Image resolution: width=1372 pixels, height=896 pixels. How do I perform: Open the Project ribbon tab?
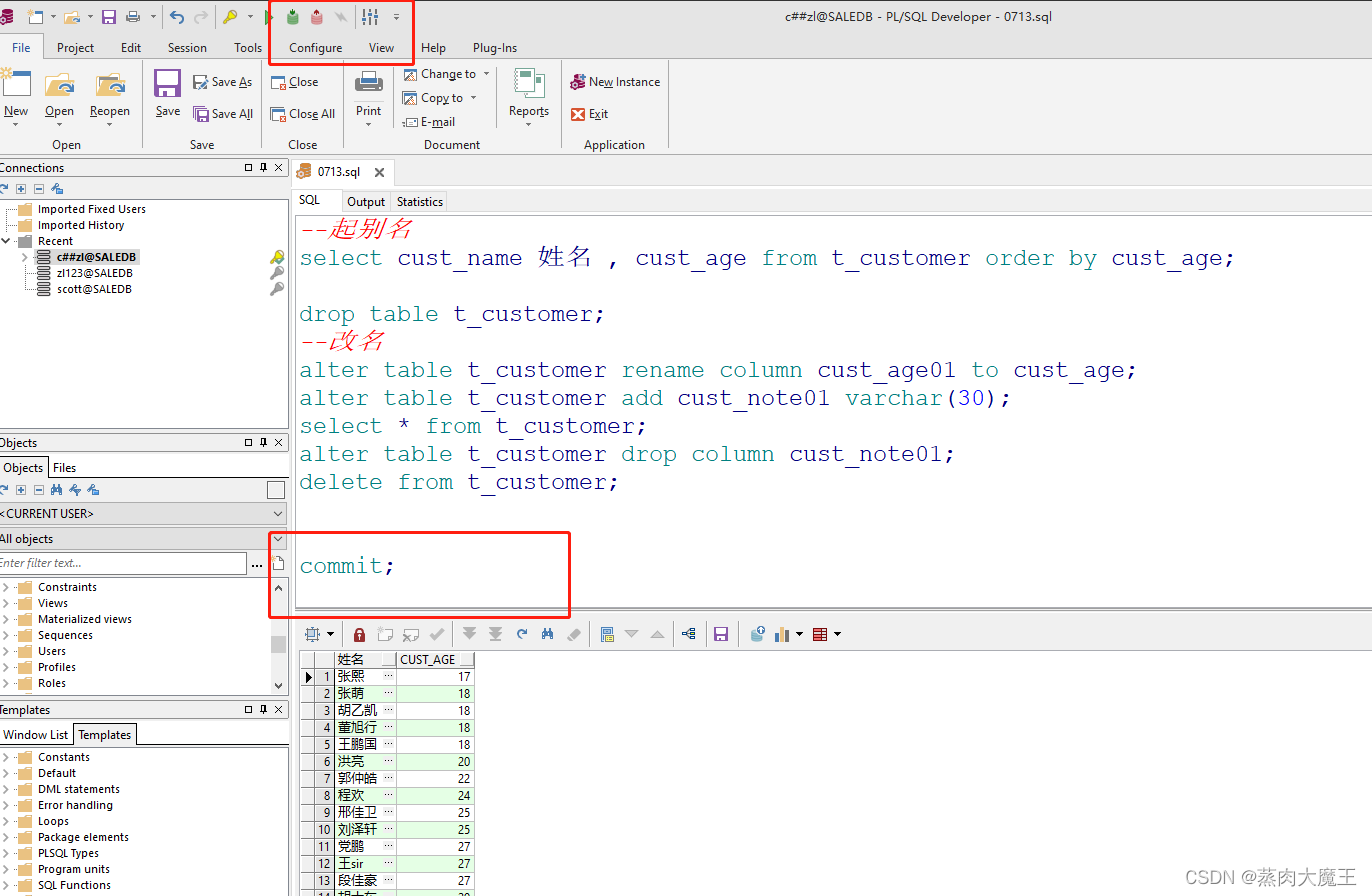(x=76, y=47)
